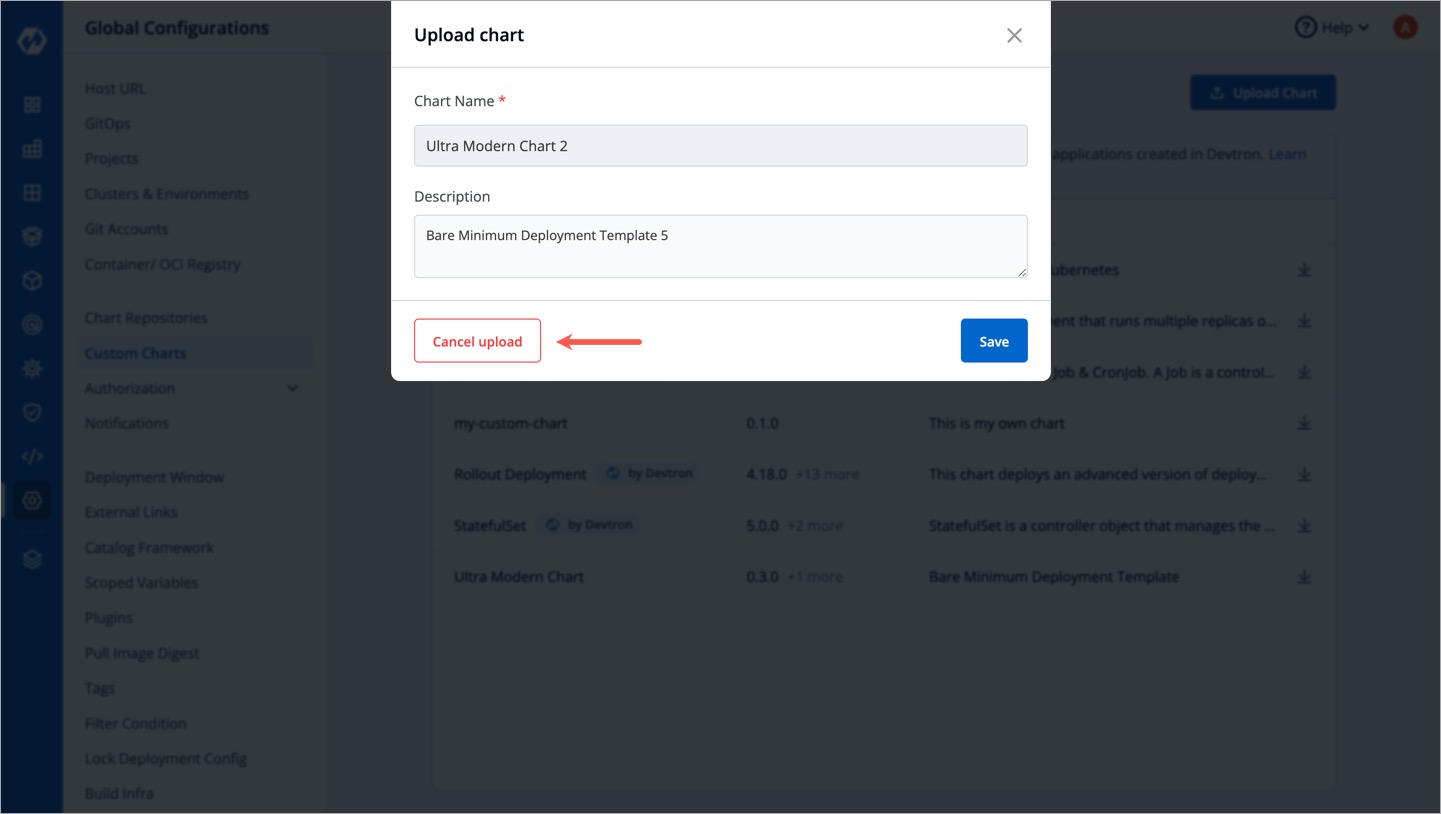This screenshot has width=1441, height=814.
Task: Expand versions with '+13 more' on Rollout Deployment
Action: (x=828, y=473)
